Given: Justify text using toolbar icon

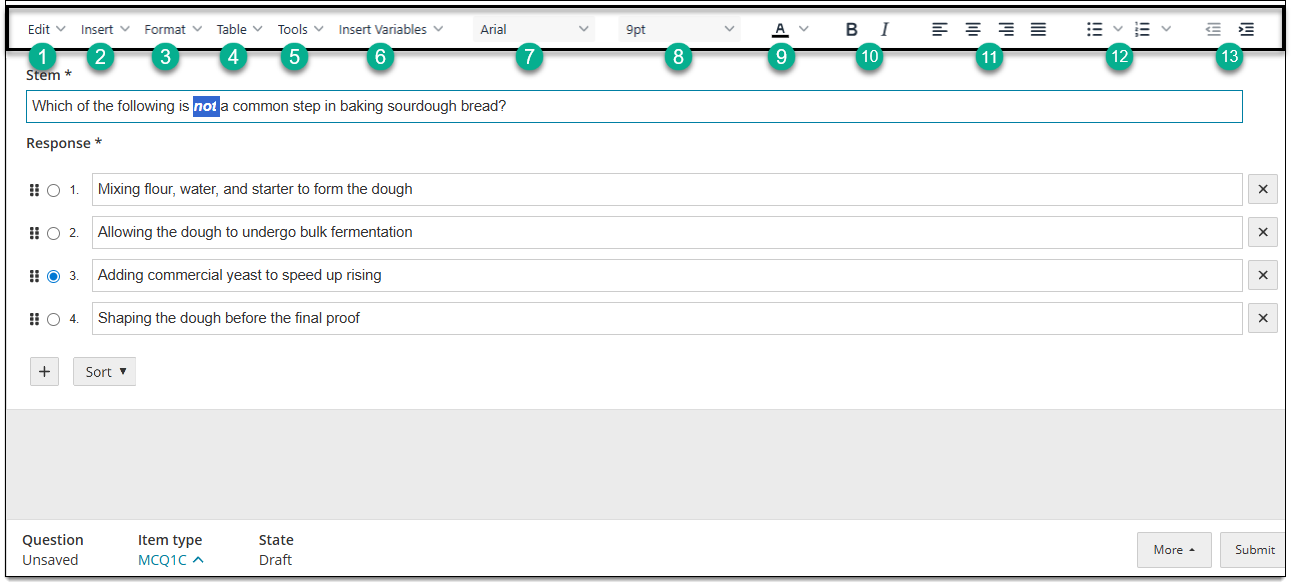Looking at the screenshot, I should [x=1039, y=30].
